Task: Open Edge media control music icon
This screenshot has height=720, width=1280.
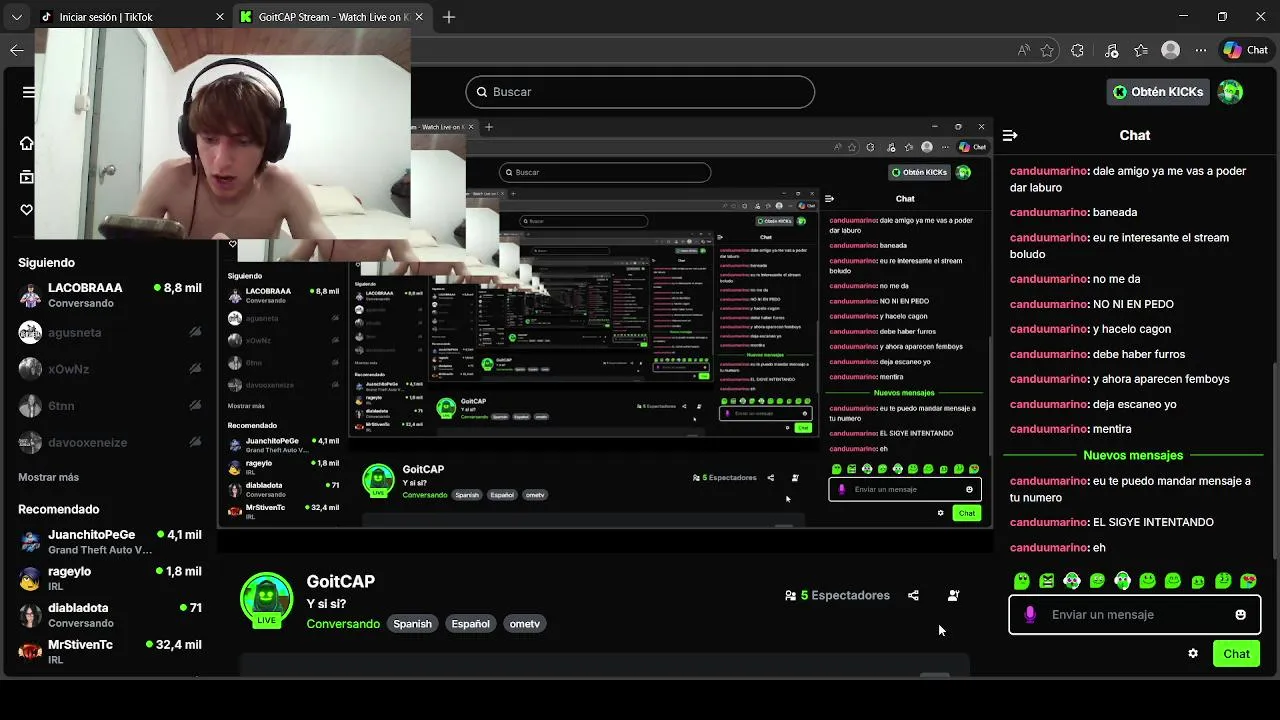Action: pos(1112,50)
